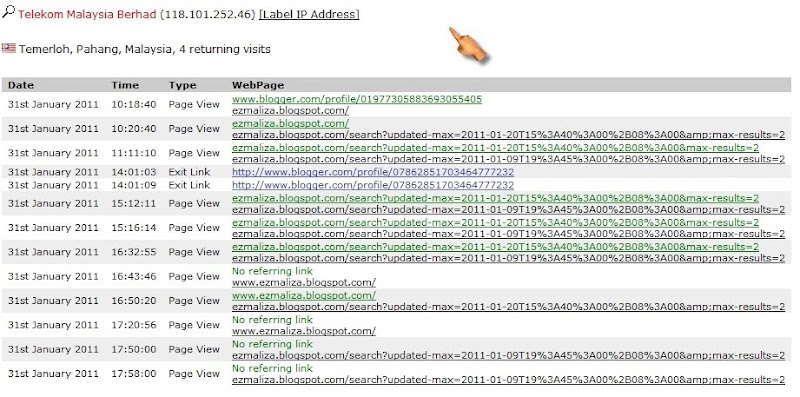Click the magnifying glass icon beside Telekom Malaysia Berhad
Image resolution: width=800 pixels, height=397 pixels.
point(8,12)
